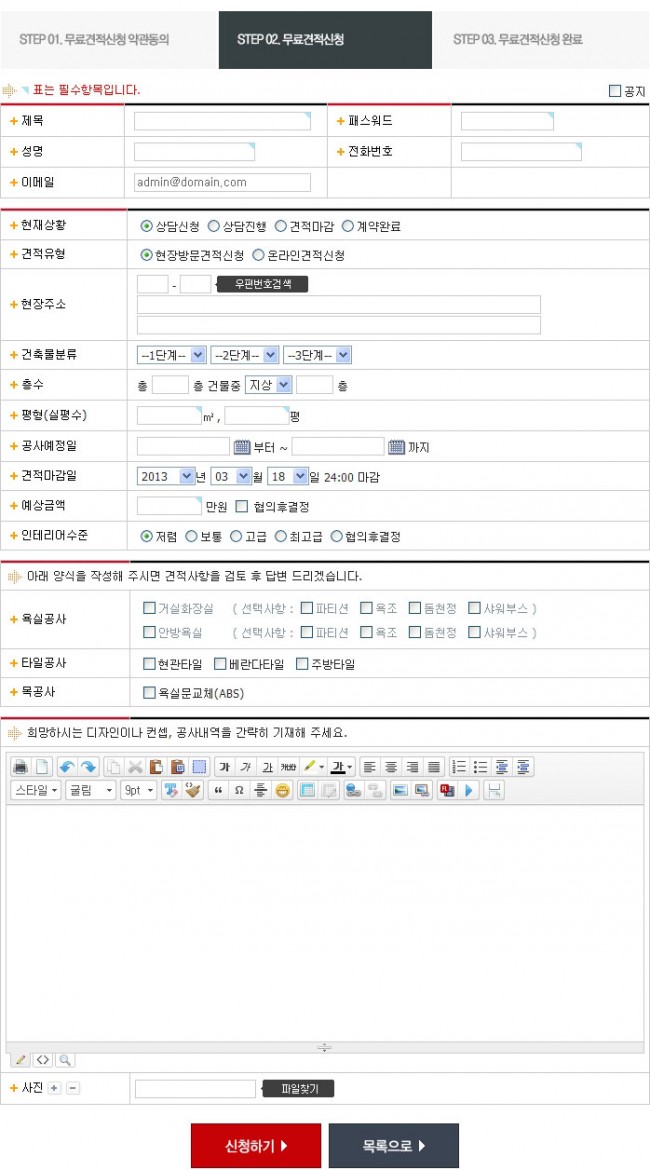Align text left in editor
The width and height of the screenshot is (650, 1170).
pos(369,766)
